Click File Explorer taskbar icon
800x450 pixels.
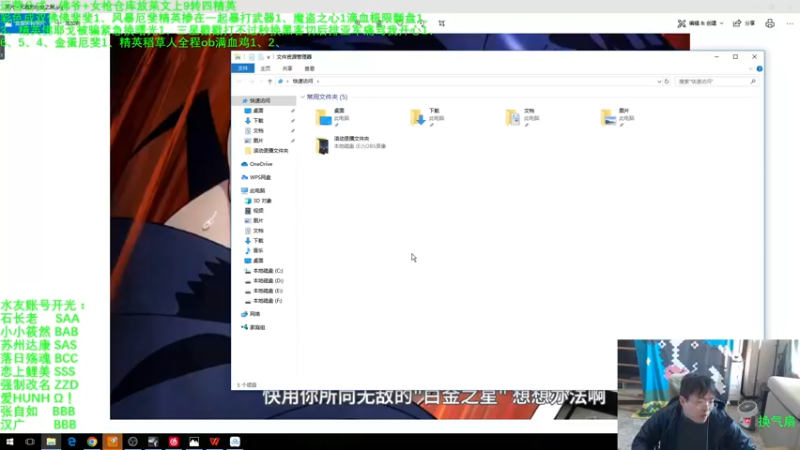tap(51, 442)
